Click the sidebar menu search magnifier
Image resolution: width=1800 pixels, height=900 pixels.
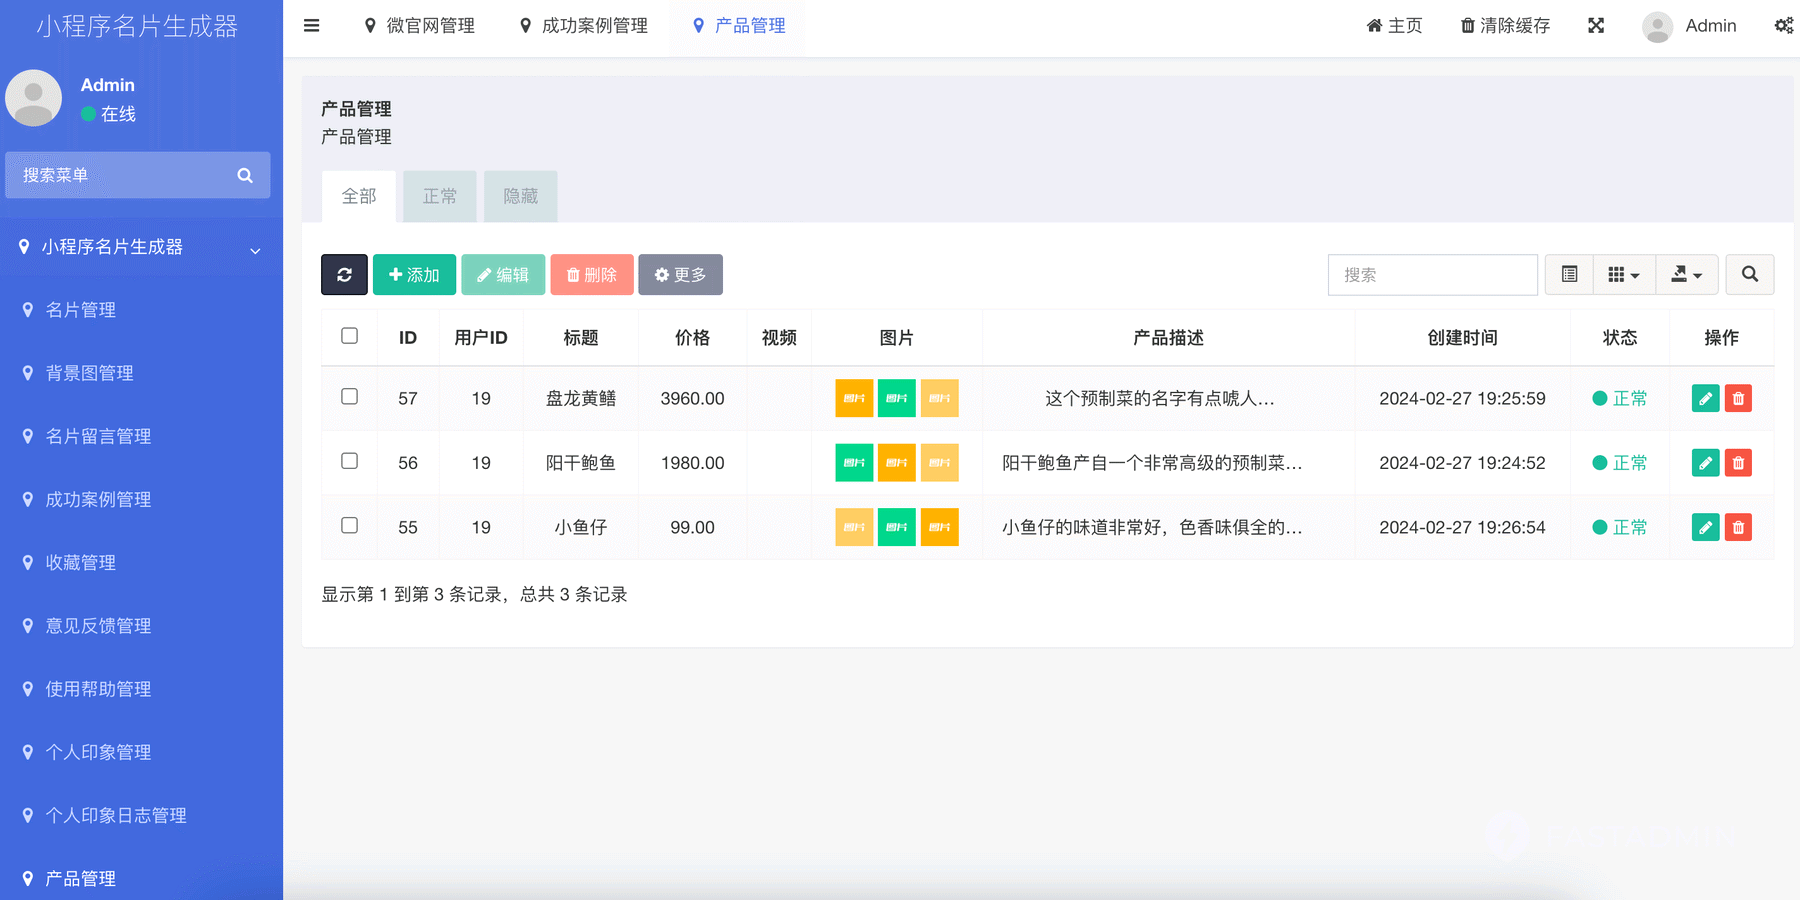(244, 175)
